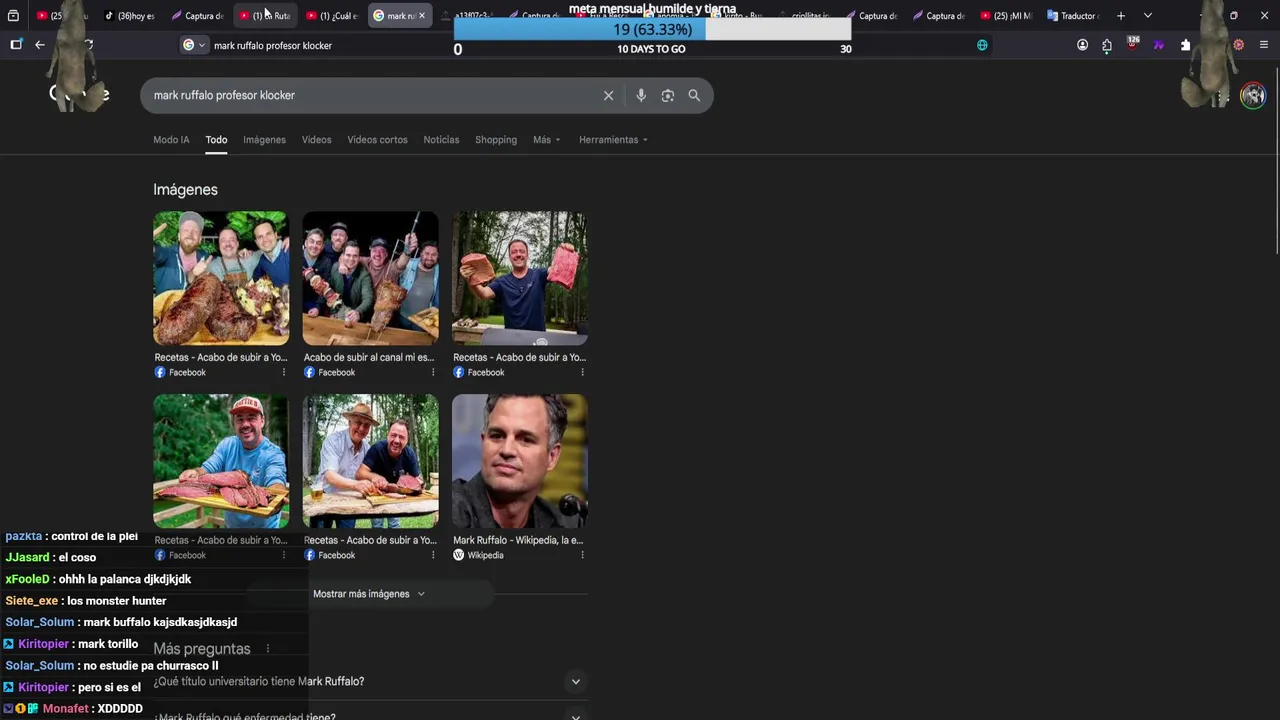Open Videos cortos results tab
The width and height of the screenshot is (1280, 720).
click(x=377, y=140)
